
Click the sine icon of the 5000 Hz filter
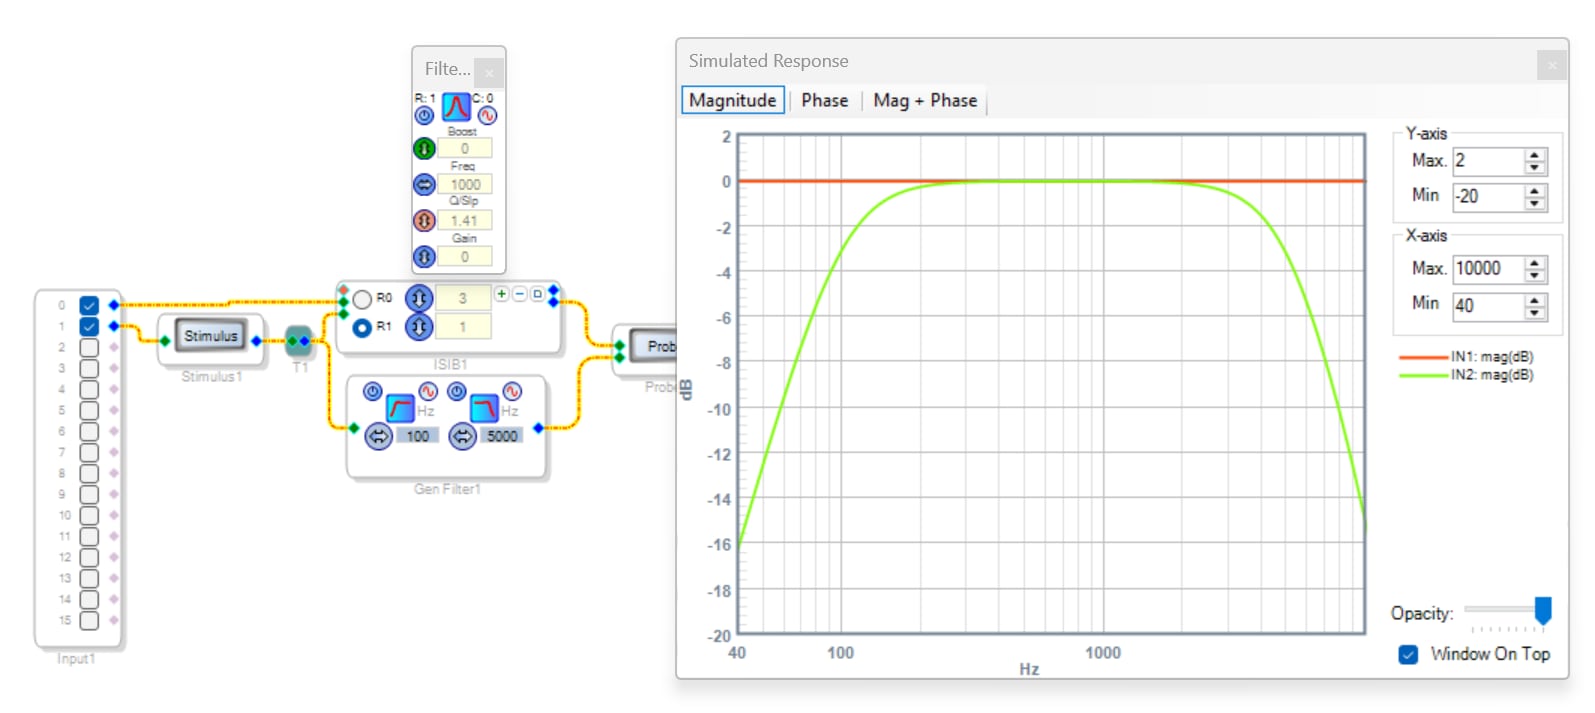(x=512, y=391)
